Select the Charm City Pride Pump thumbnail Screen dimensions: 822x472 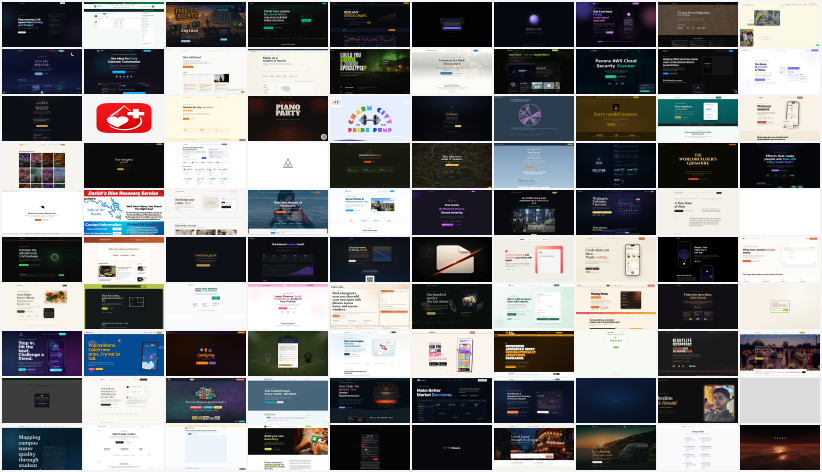[x=370, y=118]
